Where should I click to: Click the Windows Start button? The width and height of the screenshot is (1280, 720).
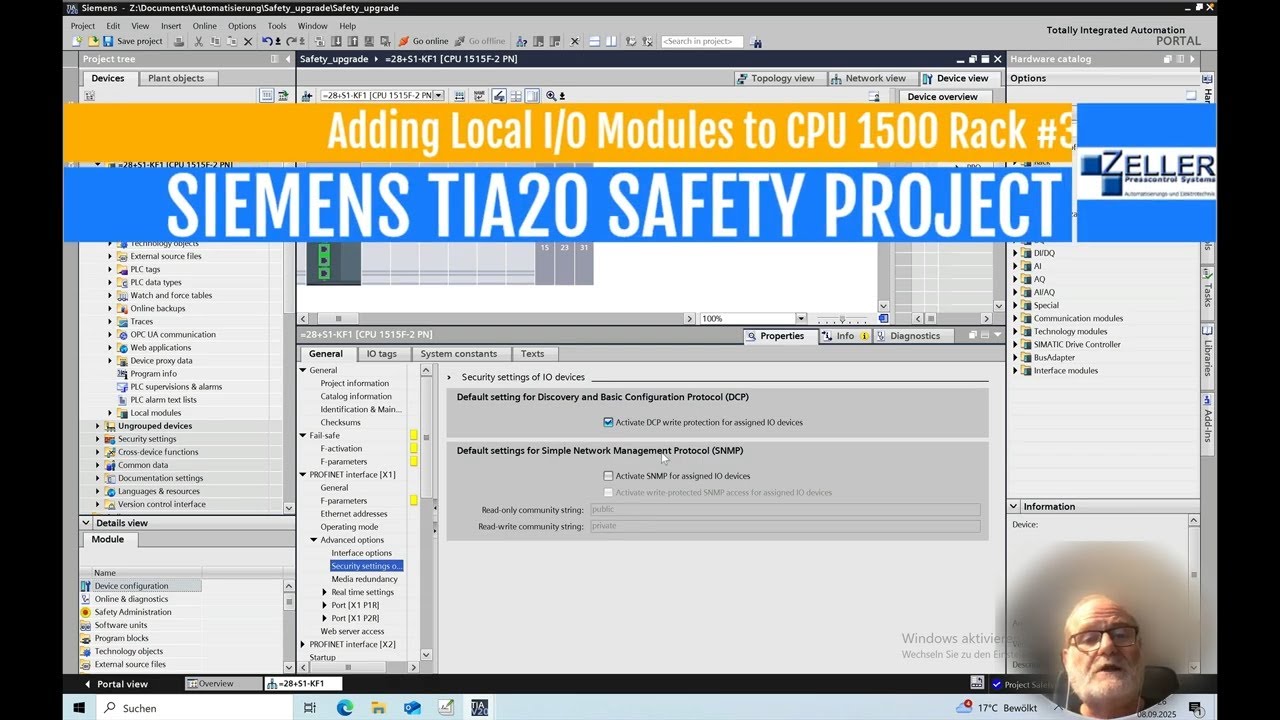[79, 708]
